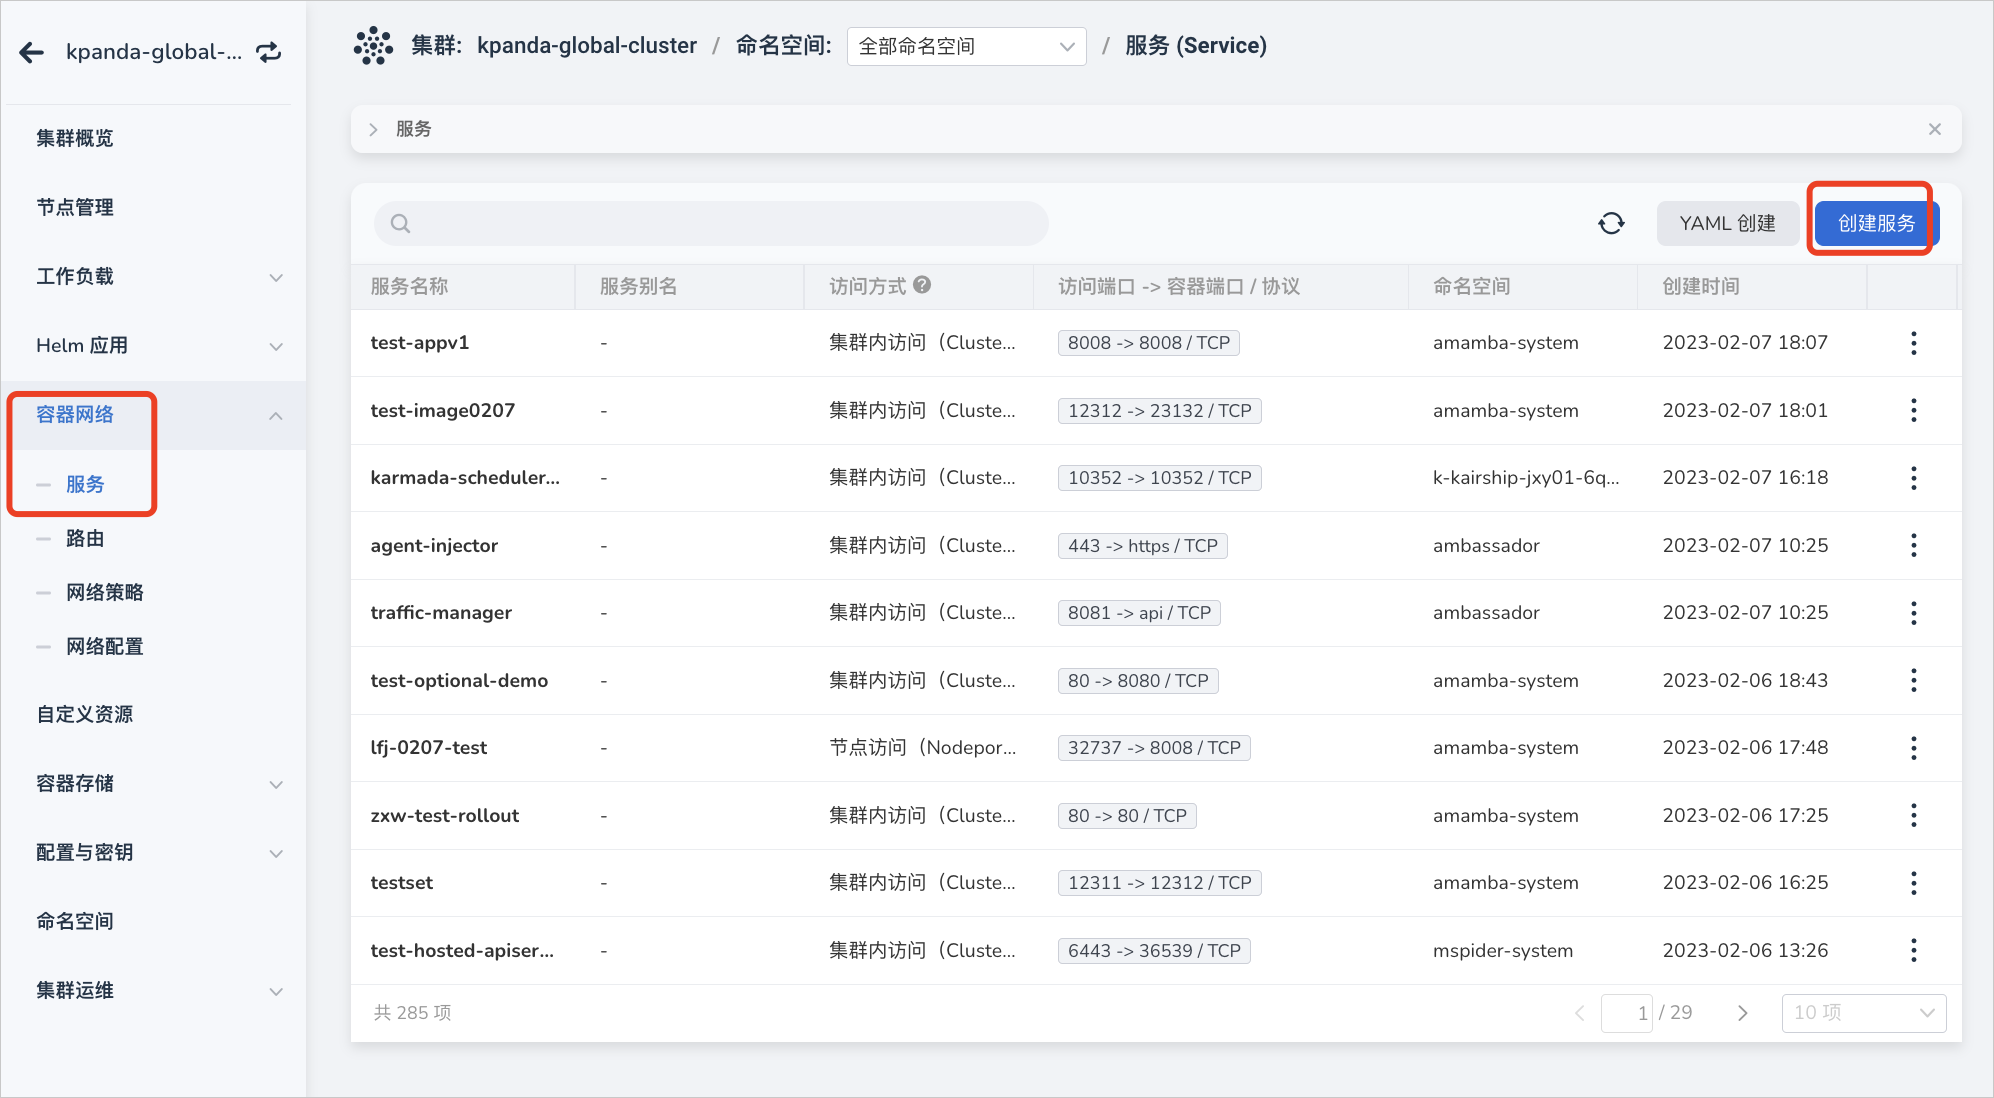Open the actions menu for test-appv1

click(1913, 343)
